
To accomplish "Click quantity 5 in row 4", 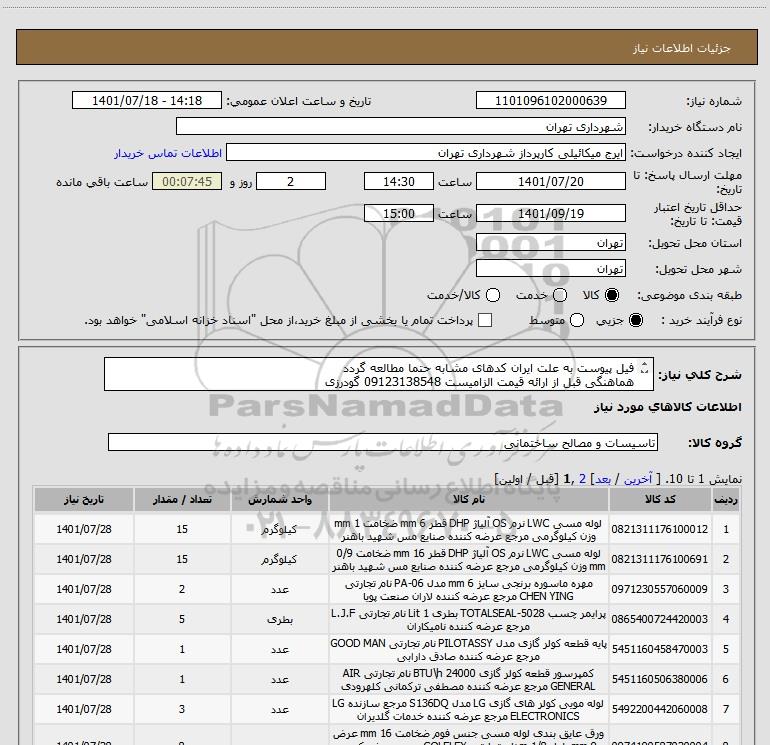I will tap(182, 619).
